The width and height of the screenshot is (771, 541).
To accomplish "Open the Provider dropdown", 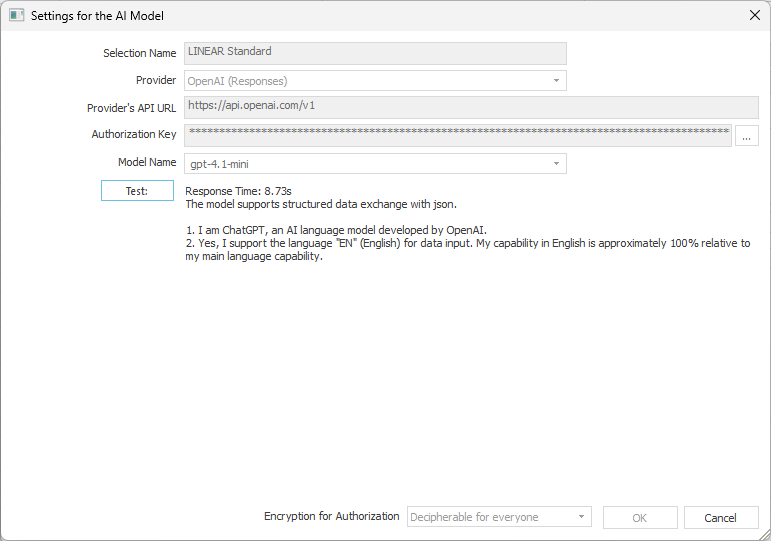I will click(x=375, y=81).
